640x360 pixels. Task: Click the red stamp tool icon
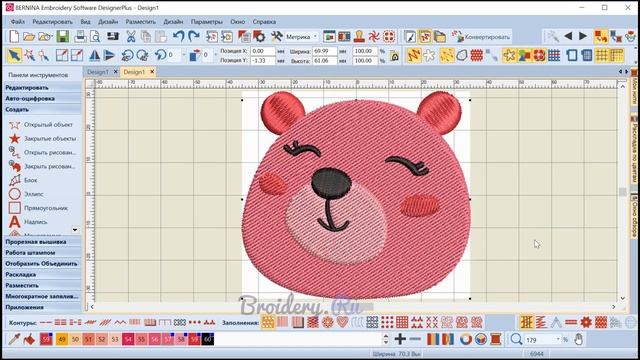(359, 37)
